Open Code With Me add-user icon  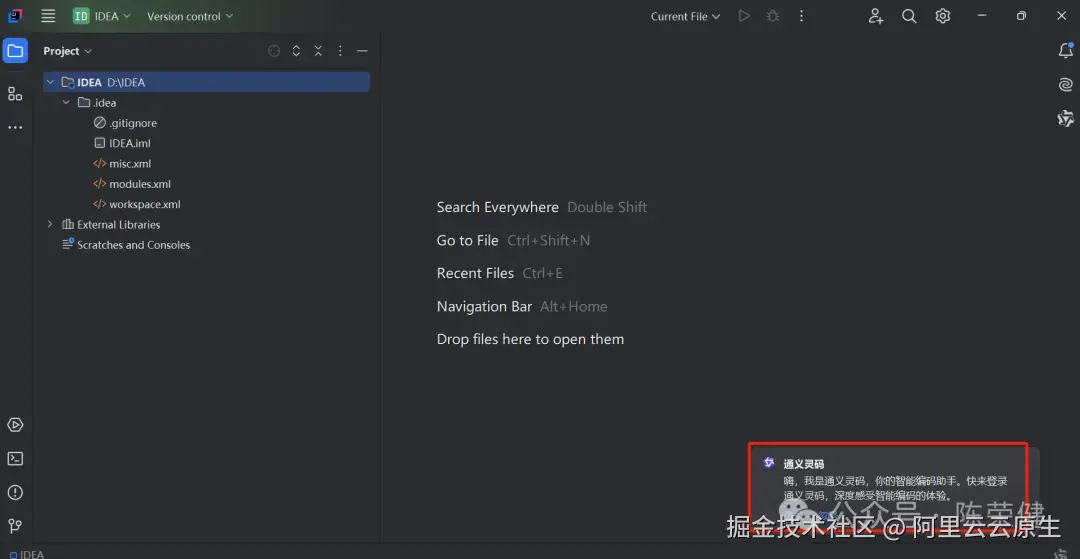875,16
